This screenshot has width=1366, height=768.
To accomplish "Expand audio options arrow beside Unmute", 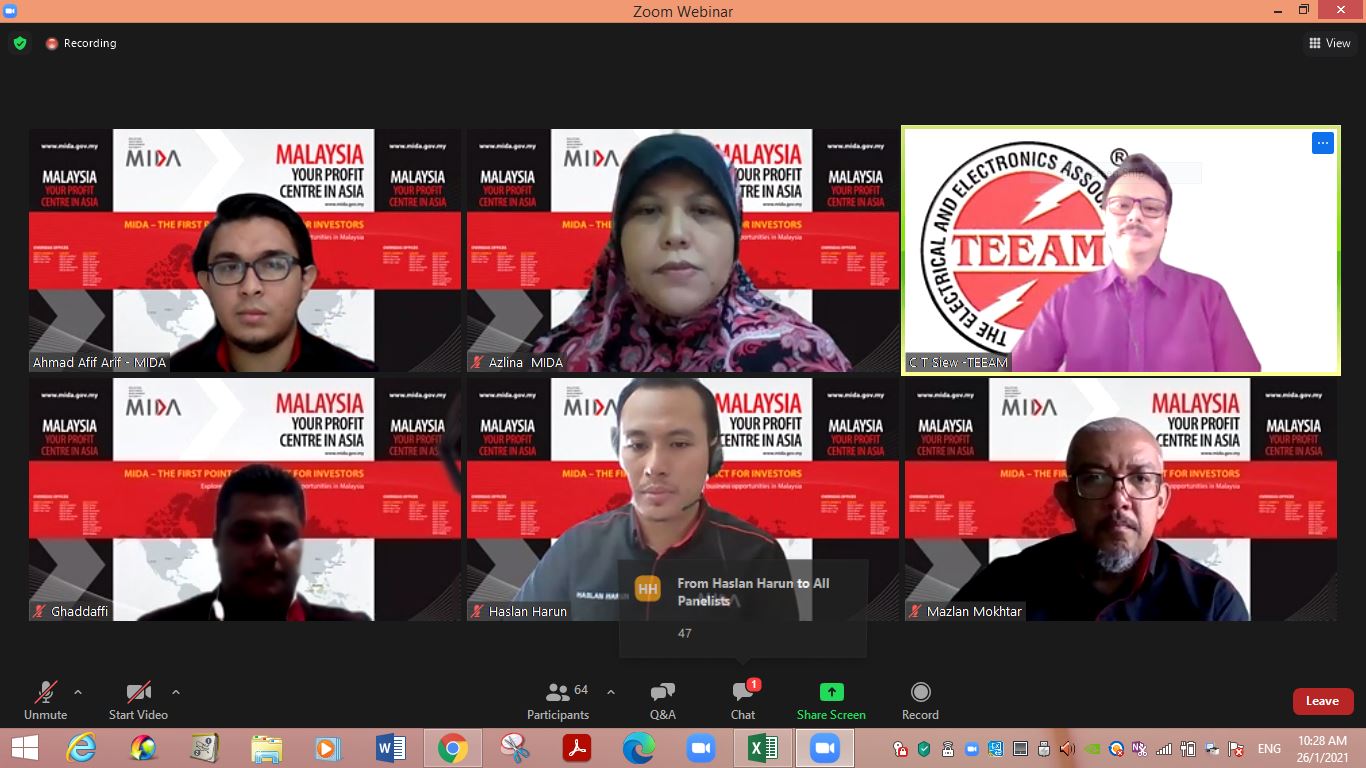I will [x=78, y=692].
